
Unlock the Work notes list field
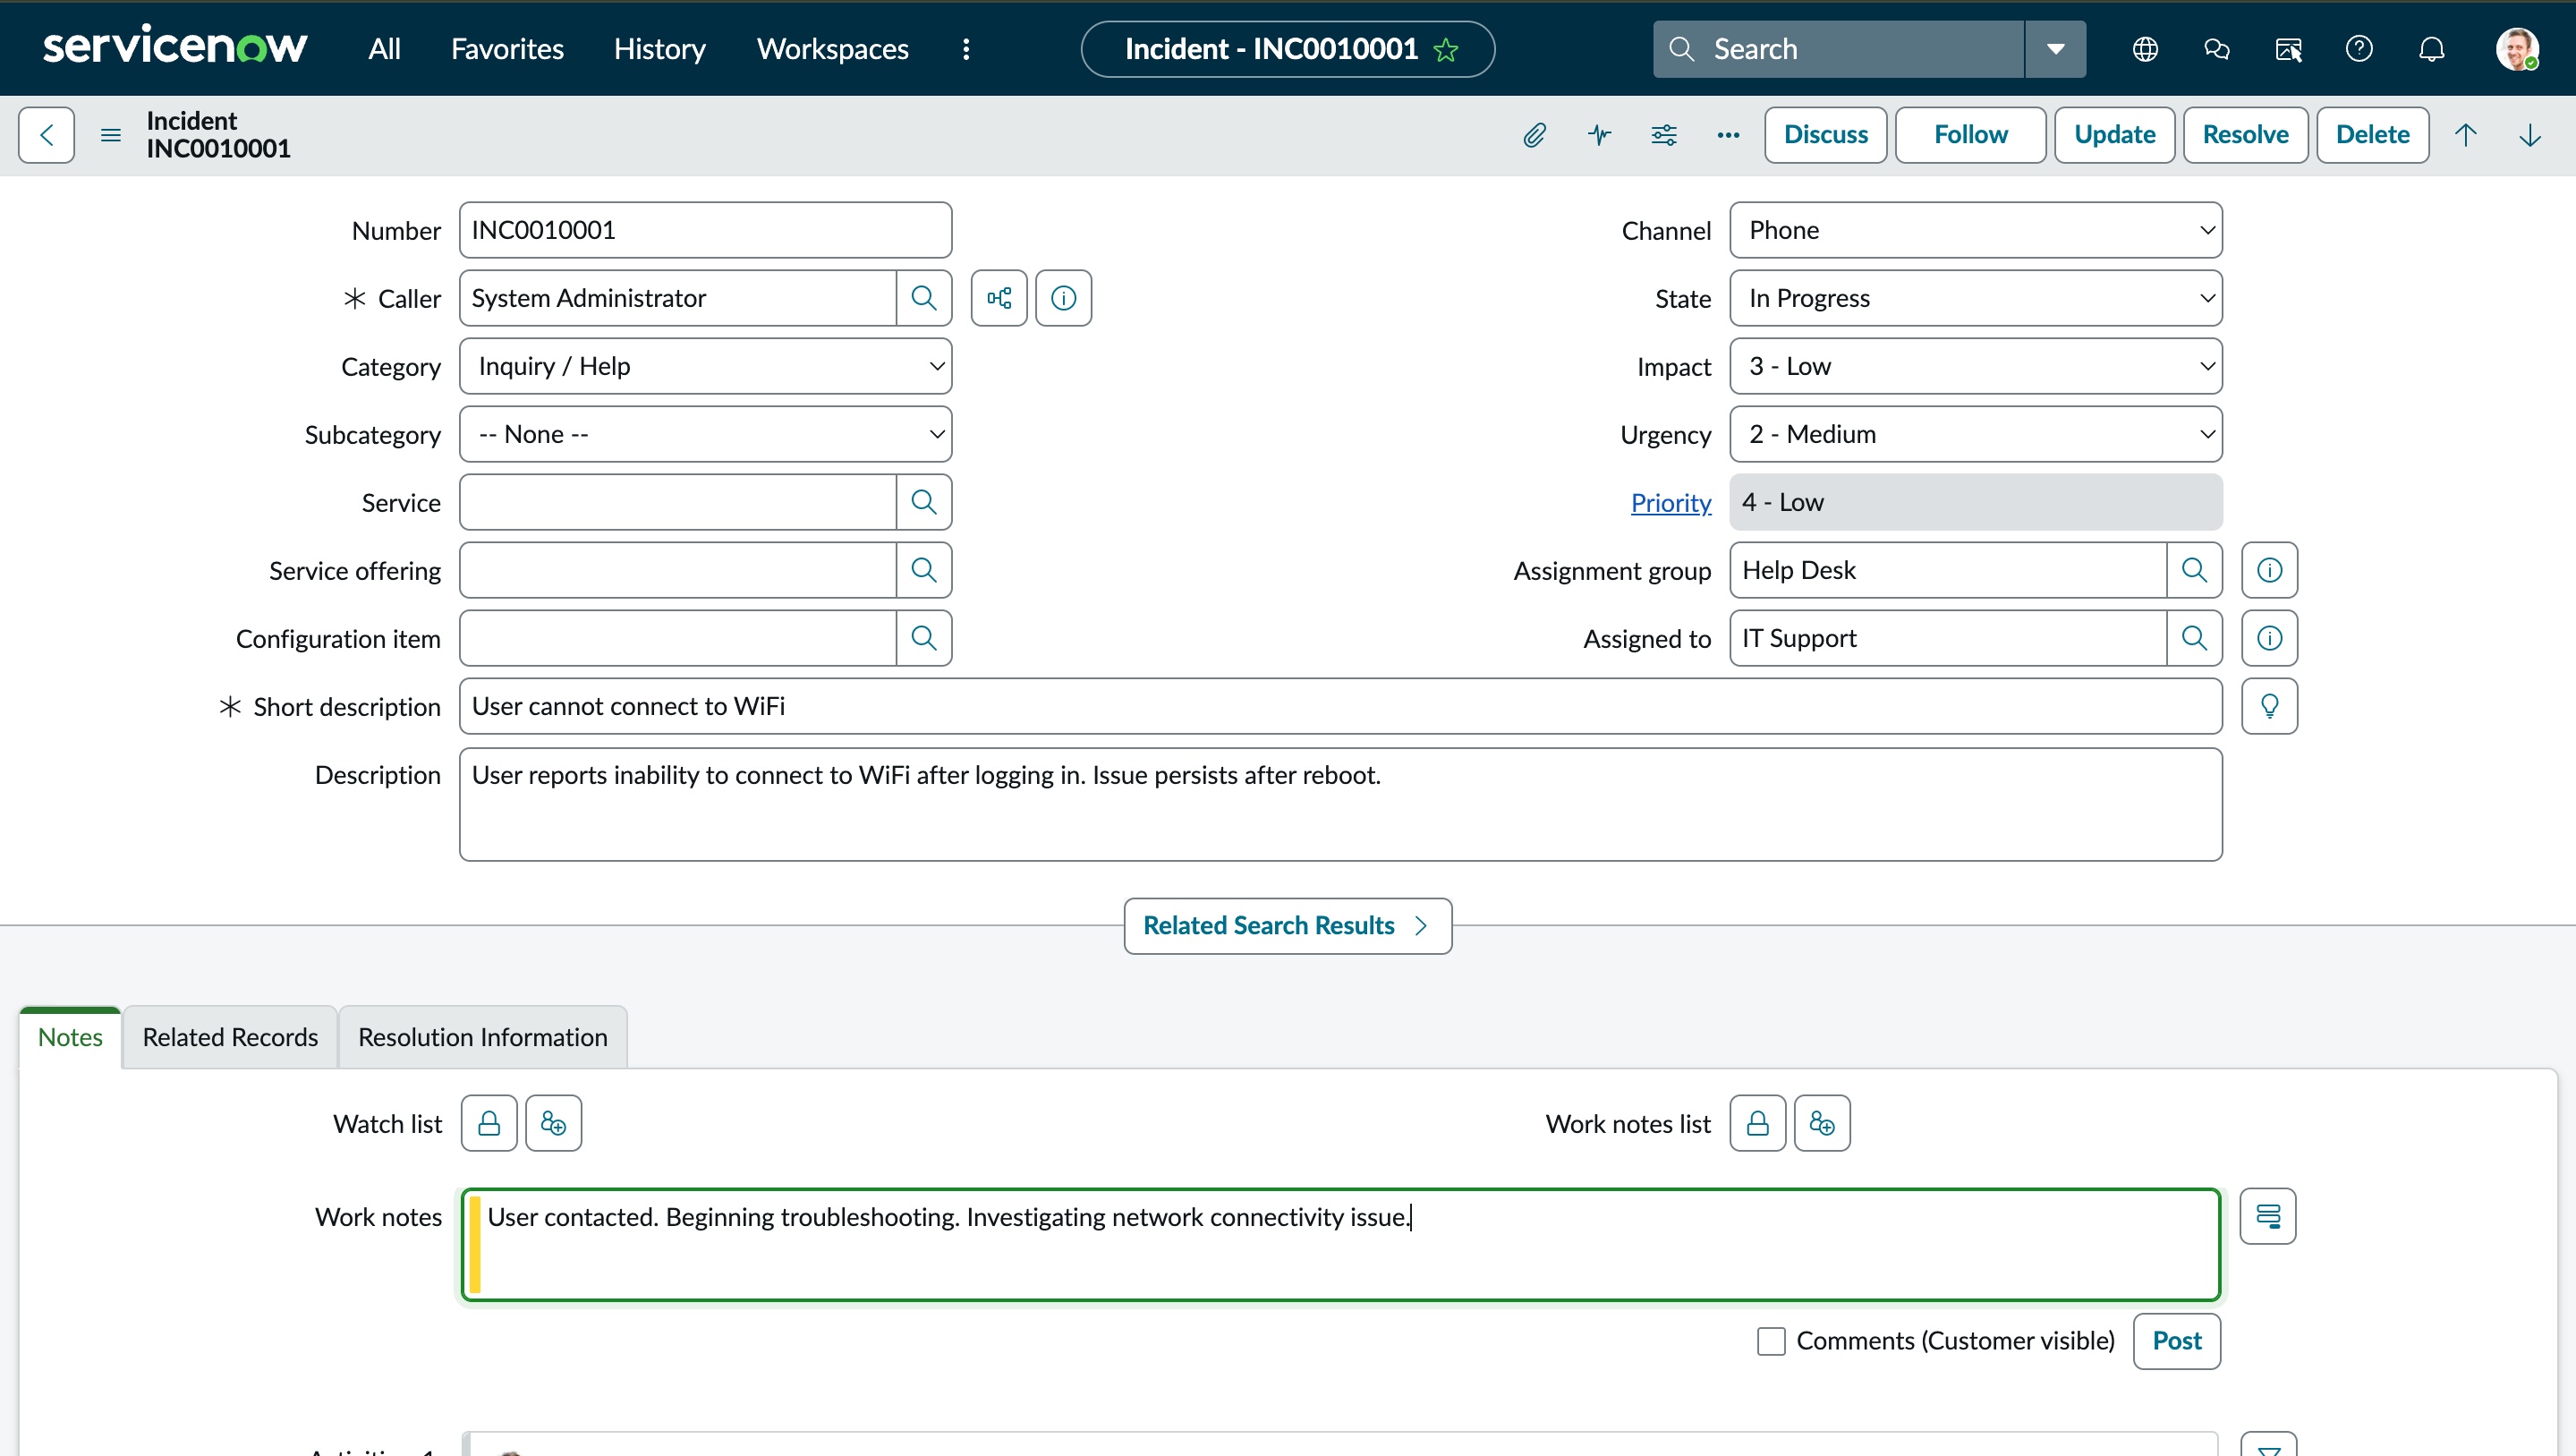point(1757,1124)
